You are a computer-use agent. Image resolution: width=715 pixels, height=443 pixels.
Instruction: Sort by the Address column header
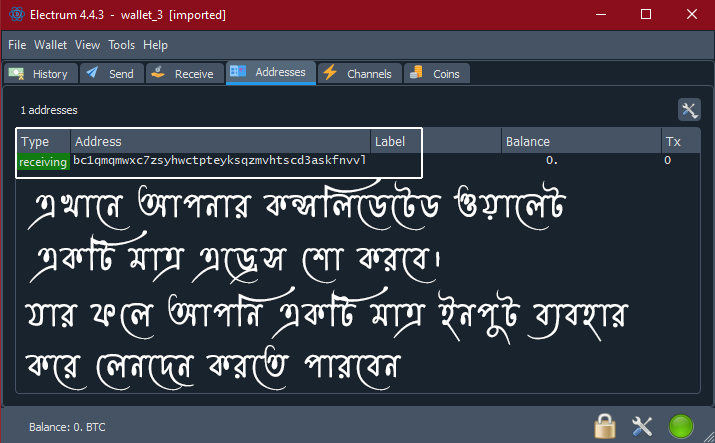pos(220,142)
